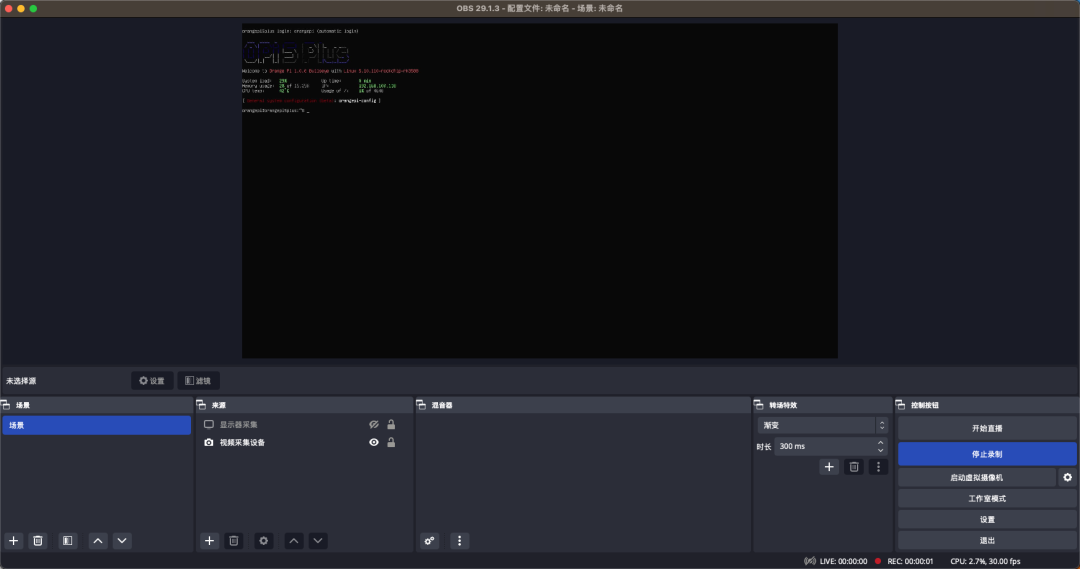Open virtual camera settings gear icon

click(1068, 477)
